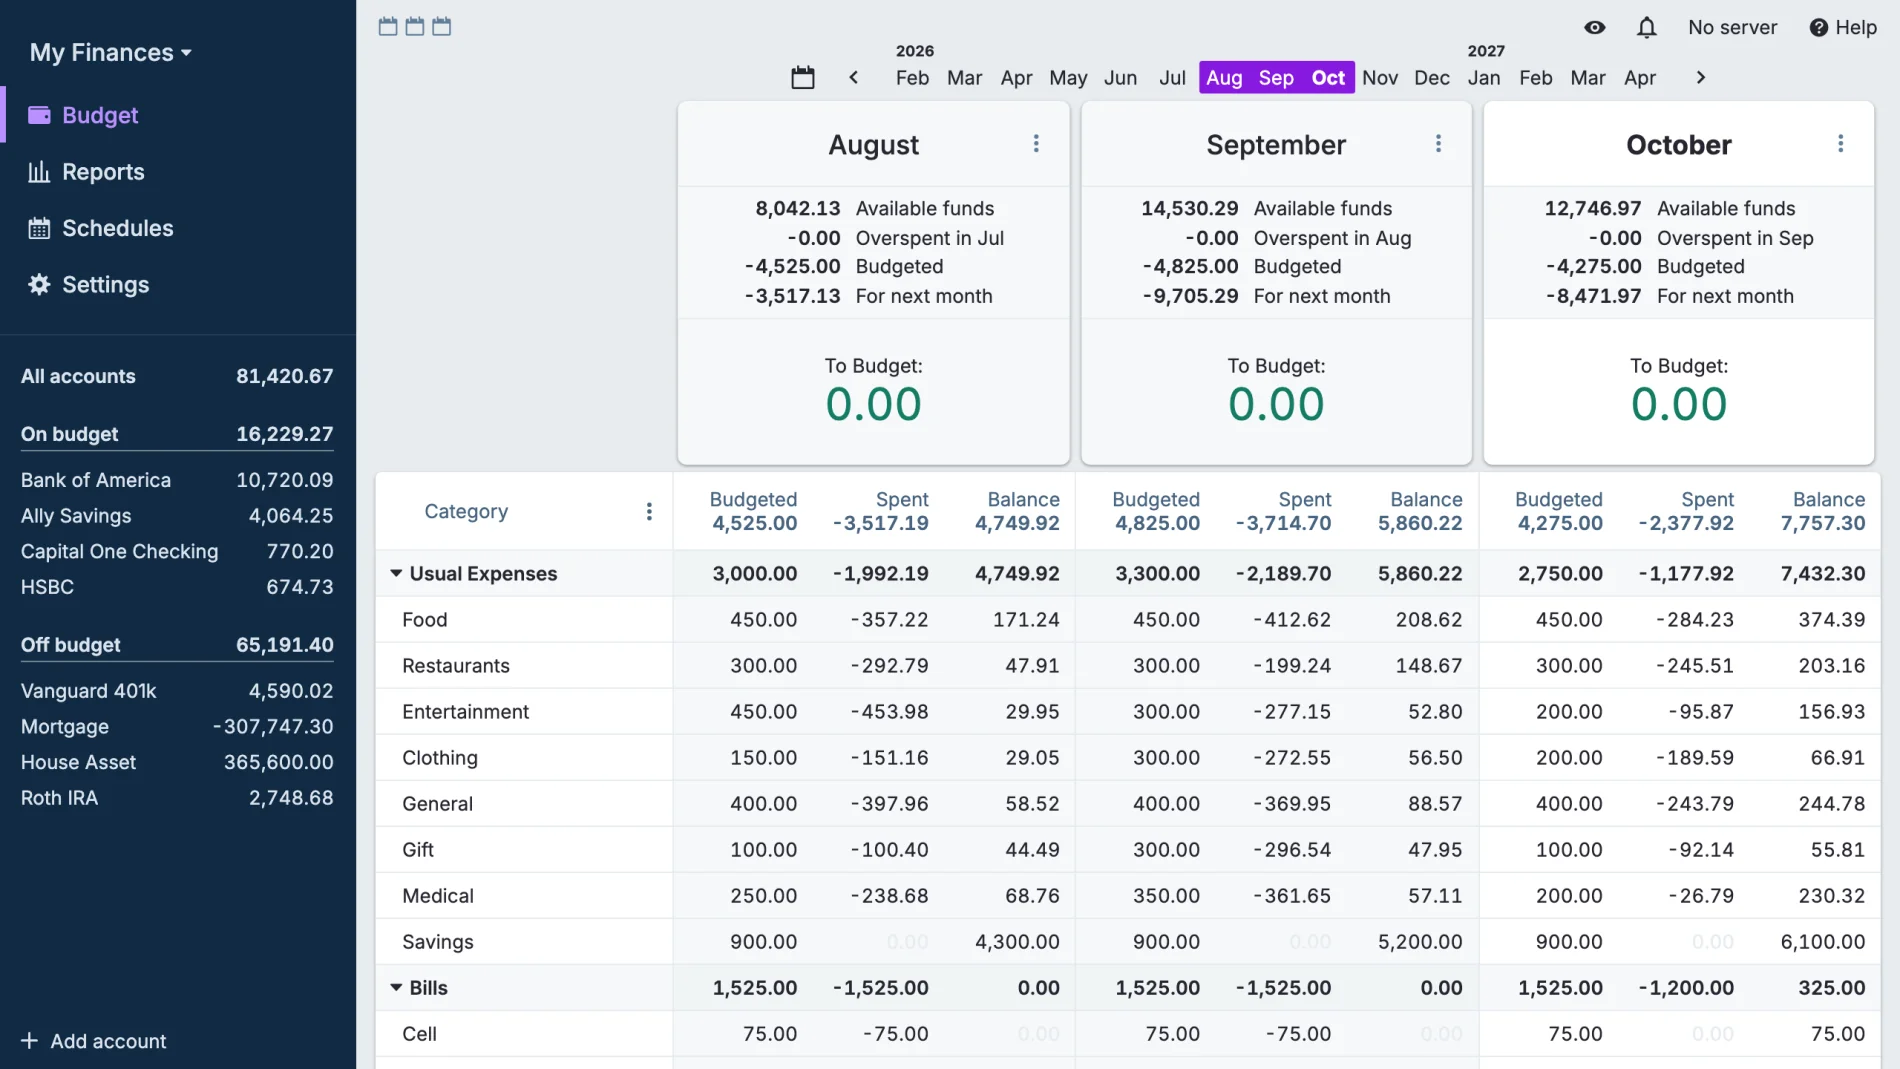Click No server status
Screen dimensions: 1900x1069
click(1732, 28)
